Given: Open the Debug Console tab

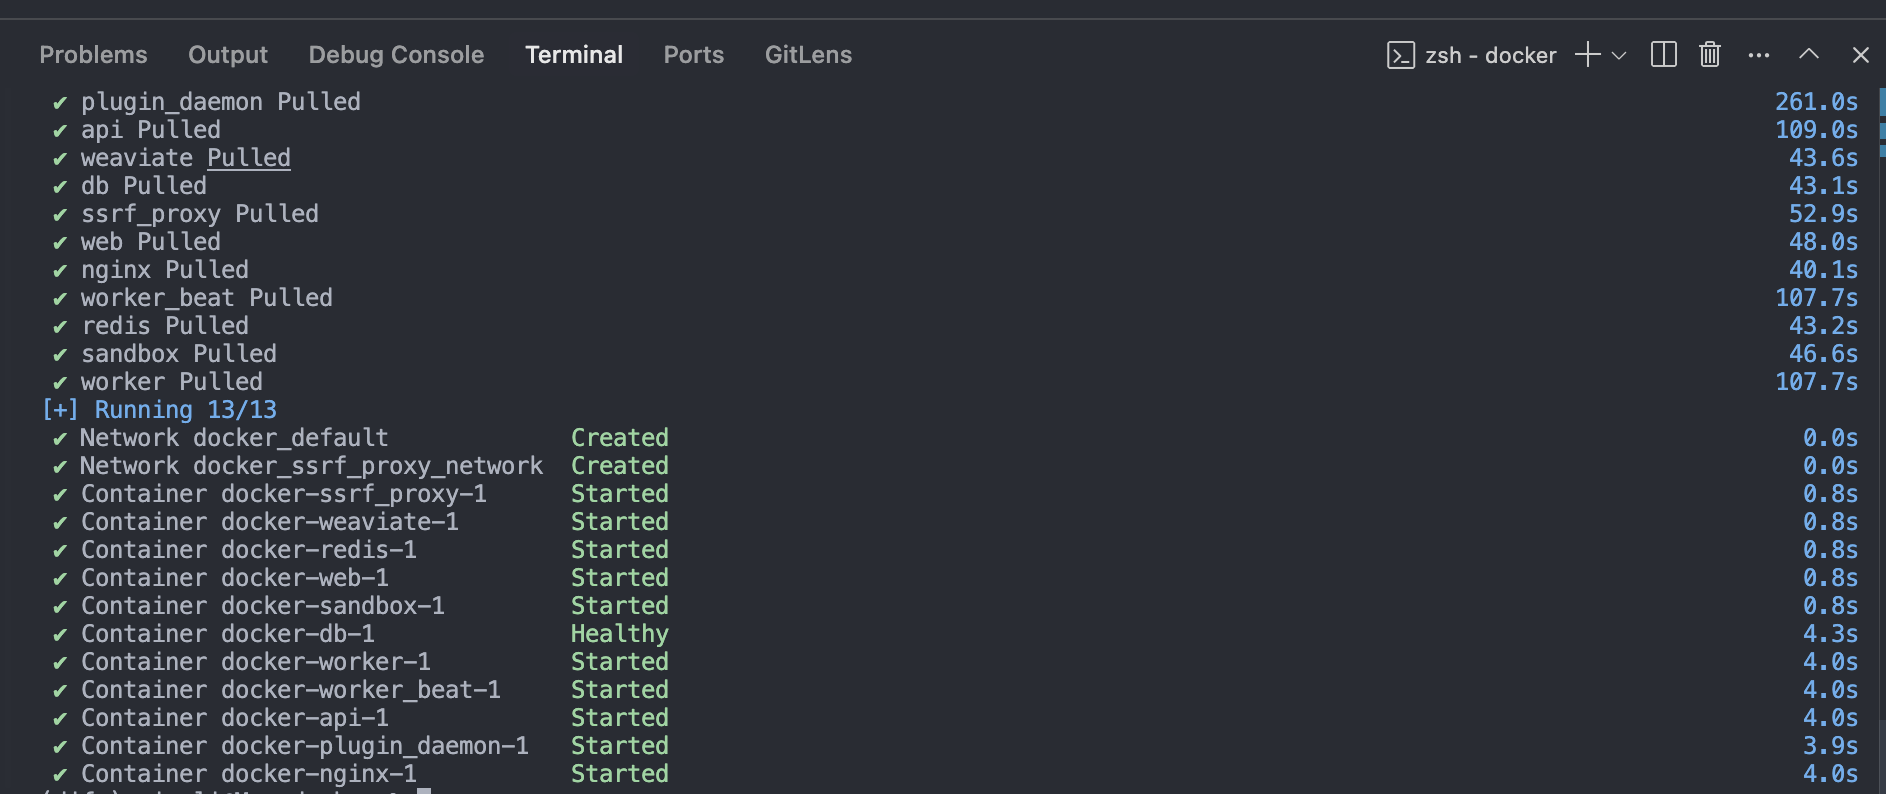Looking at the screenshot, I should (396, 55).
